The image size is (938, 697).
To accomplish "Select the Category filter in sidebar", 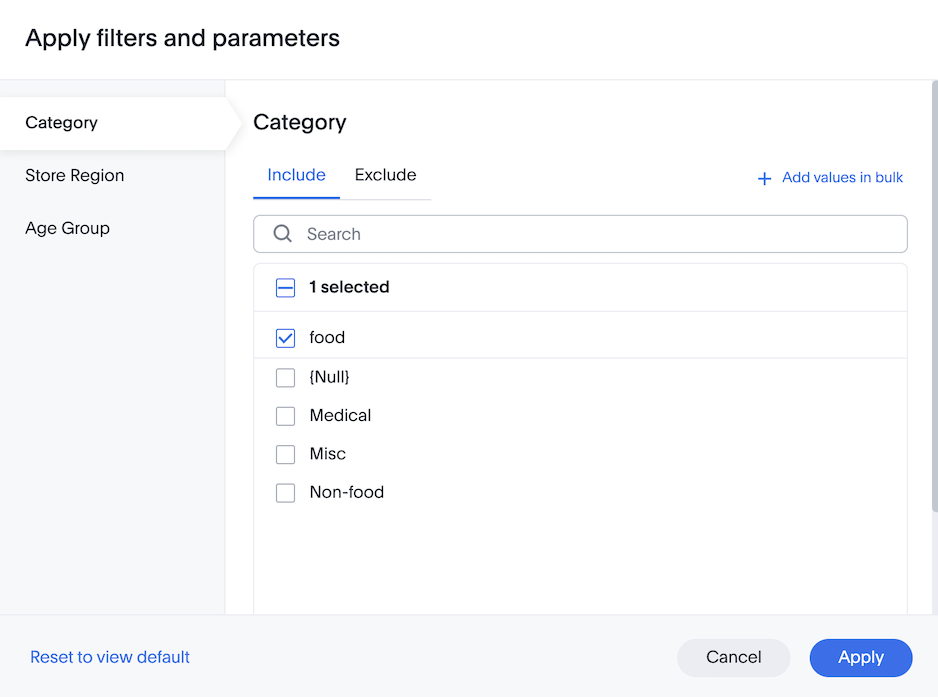I will tap(61, 122).
